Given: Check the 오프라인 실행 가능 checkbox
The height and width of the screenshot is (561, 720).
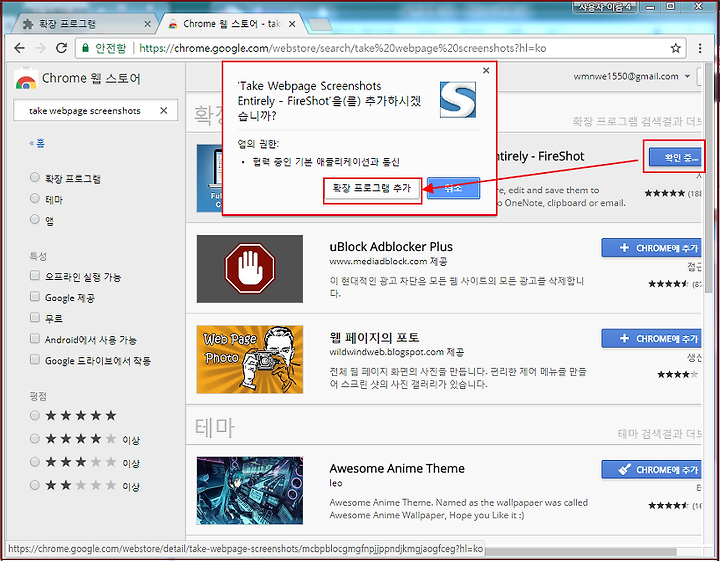Looking at the screenshot, I should 34,275.
